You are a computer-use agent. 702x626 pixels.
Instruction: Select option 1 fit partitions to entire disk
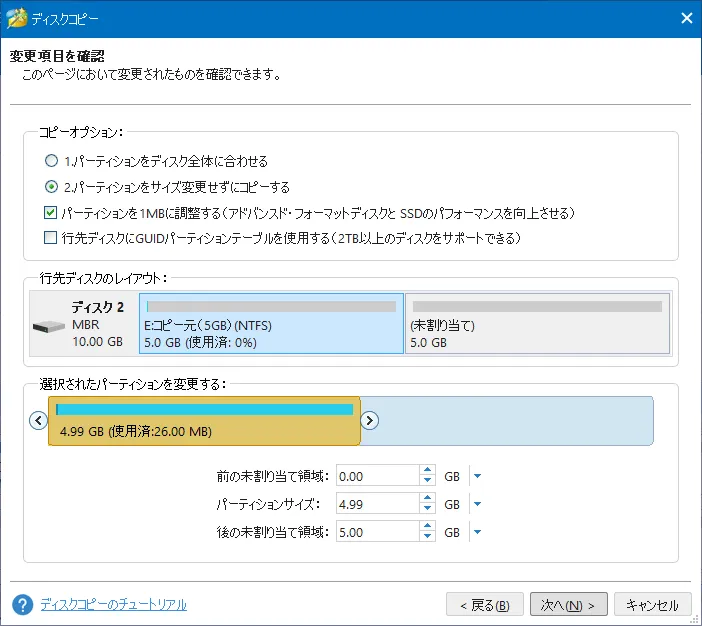[x=50, y=161]
